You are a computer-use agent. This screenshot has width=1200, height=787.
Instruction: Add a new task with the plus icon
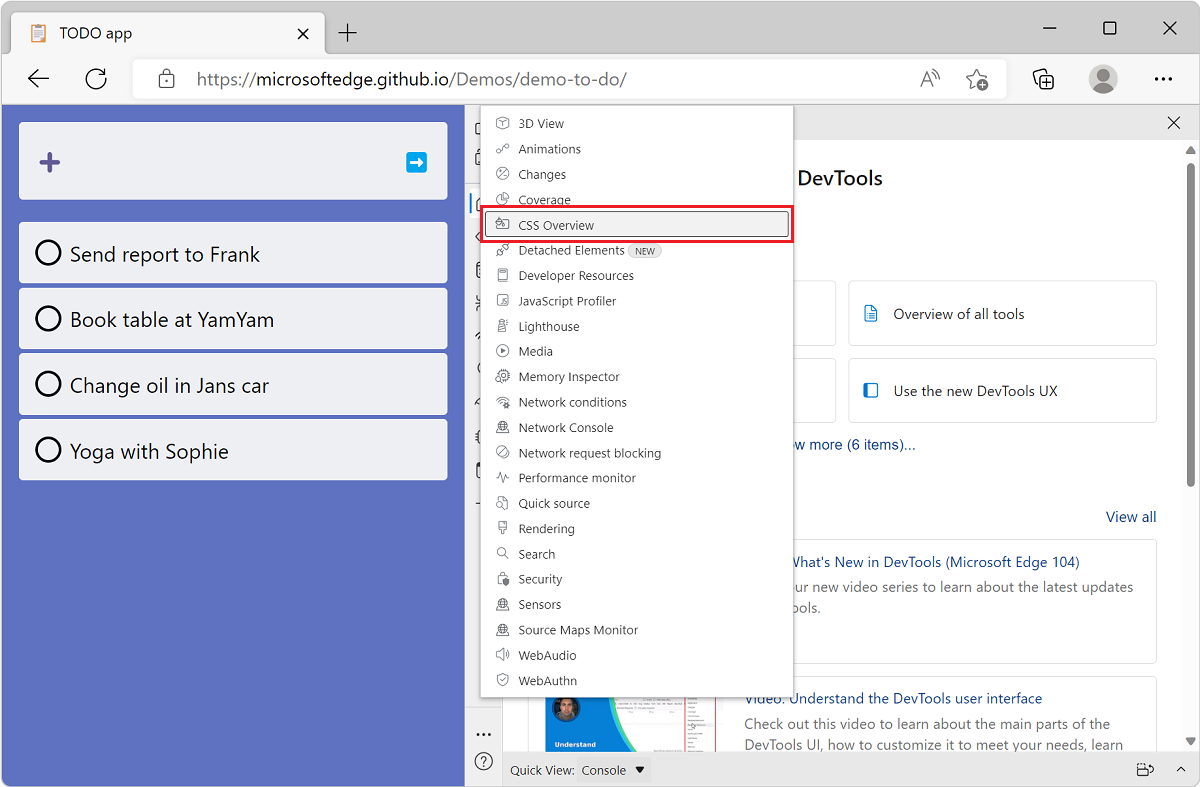click(49, 161)
